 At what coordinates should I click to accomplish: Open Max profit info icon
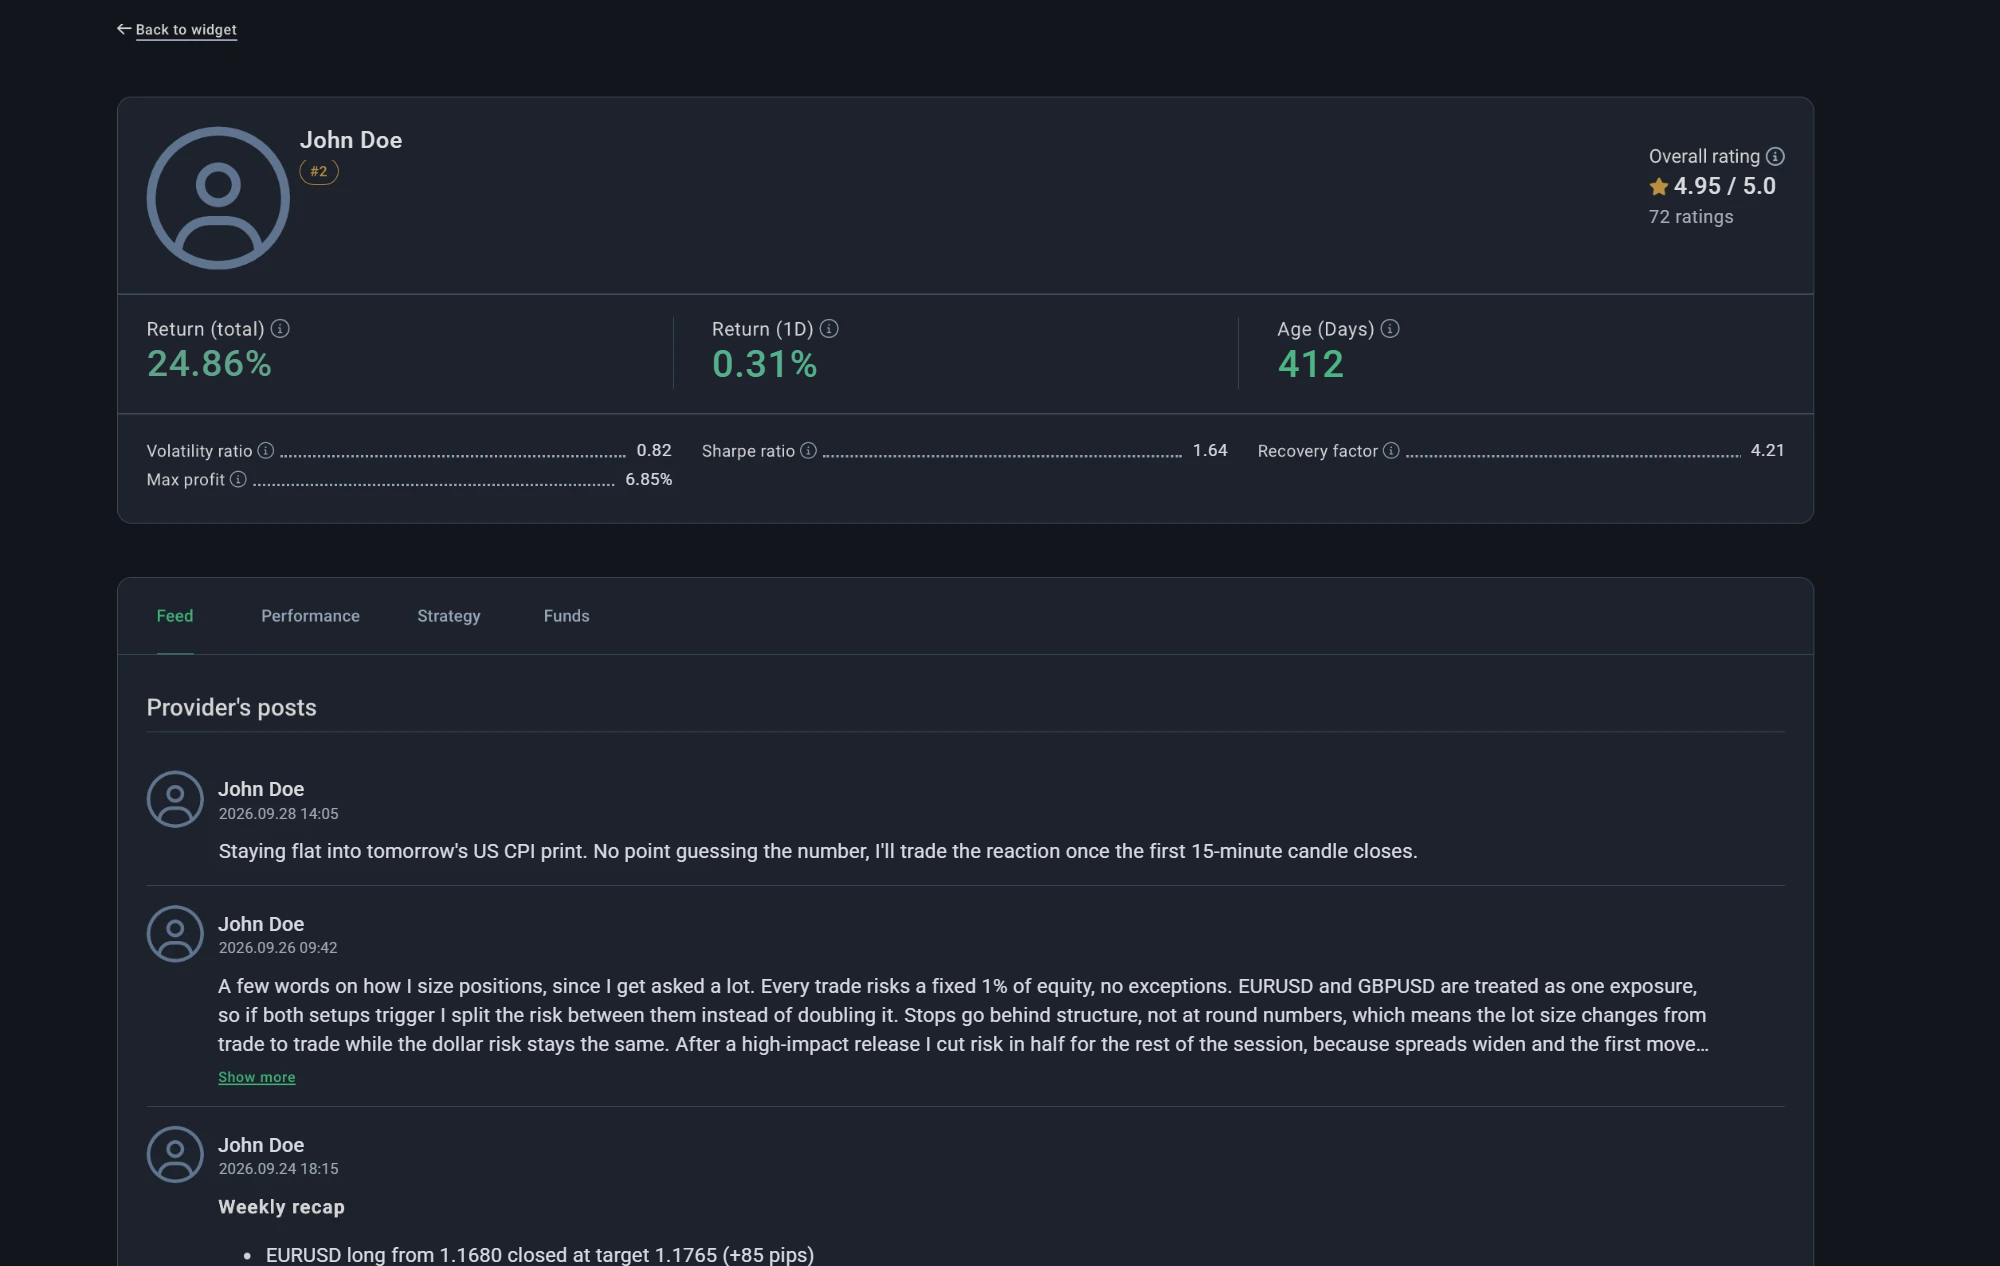pyautogui.click(x=238, y=480)
